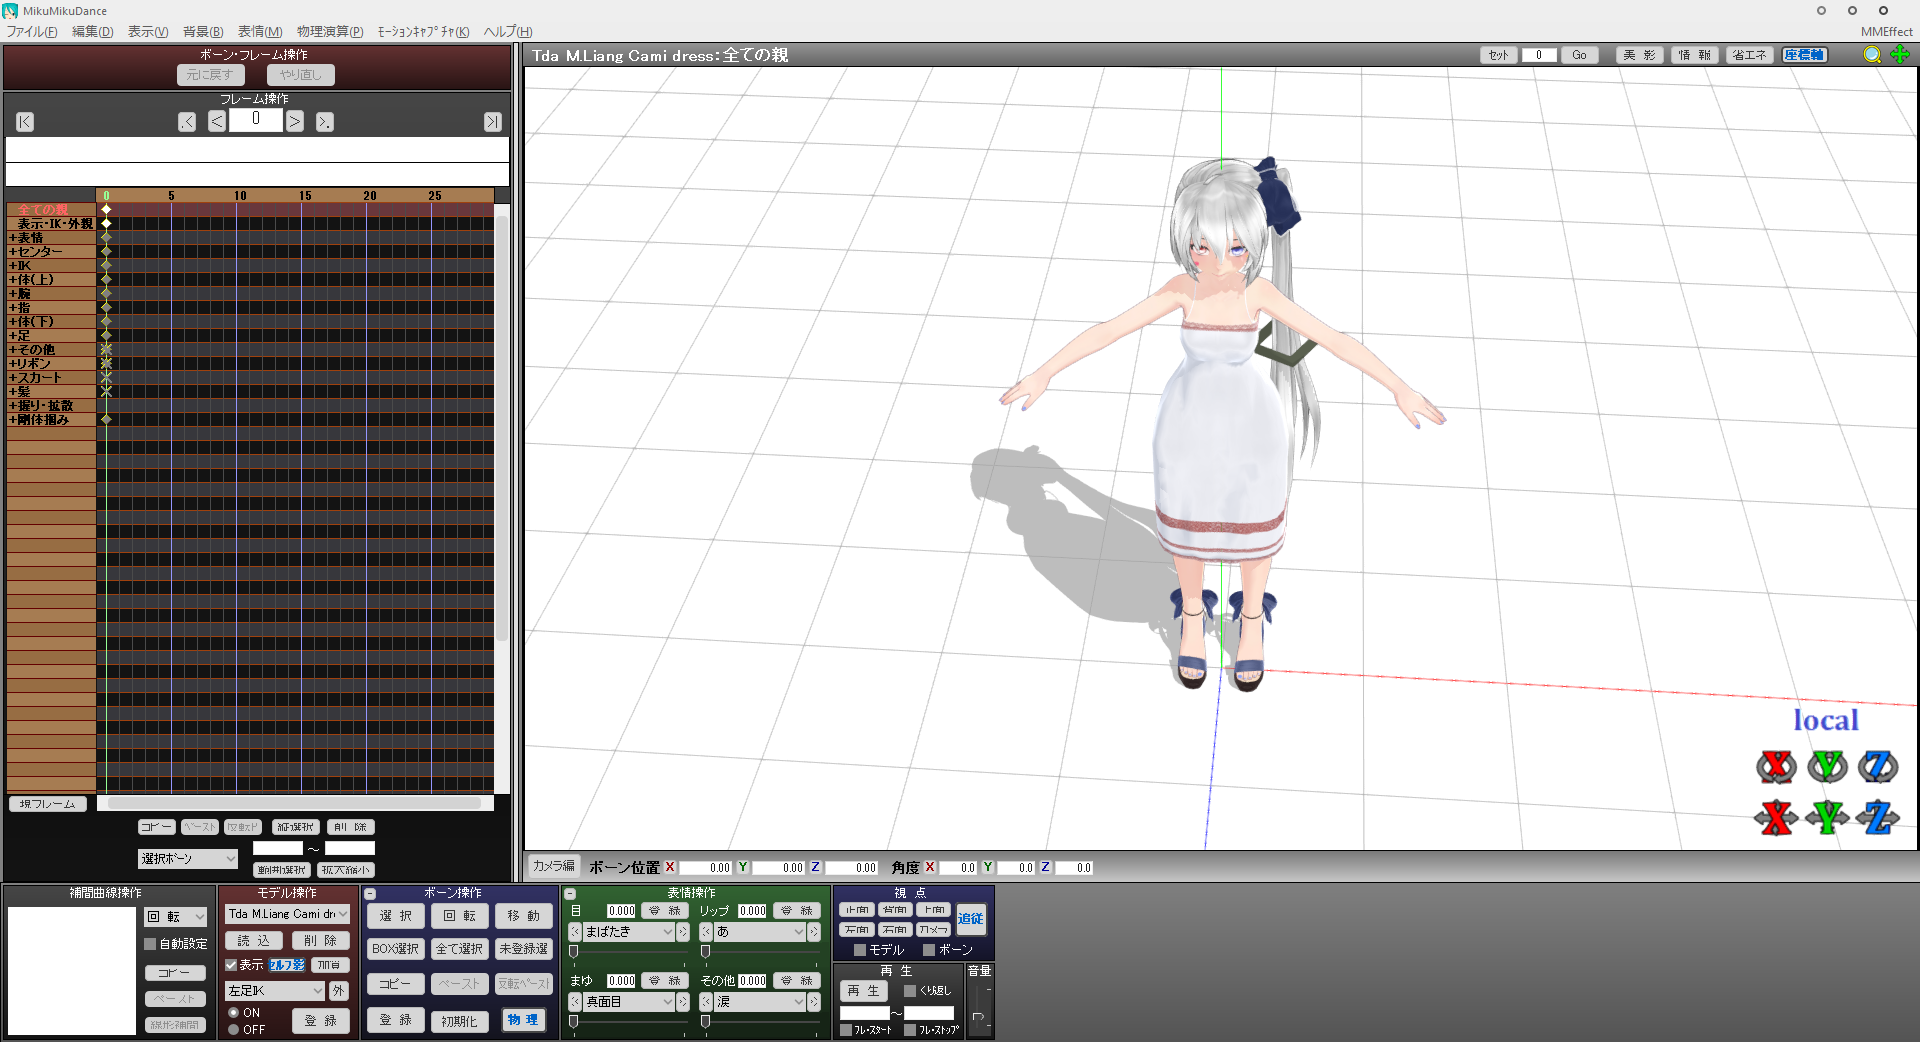Click the 再生 play button
Image resolution: width=1920 pixels, height=1042 pixels.
pos(863,991)
